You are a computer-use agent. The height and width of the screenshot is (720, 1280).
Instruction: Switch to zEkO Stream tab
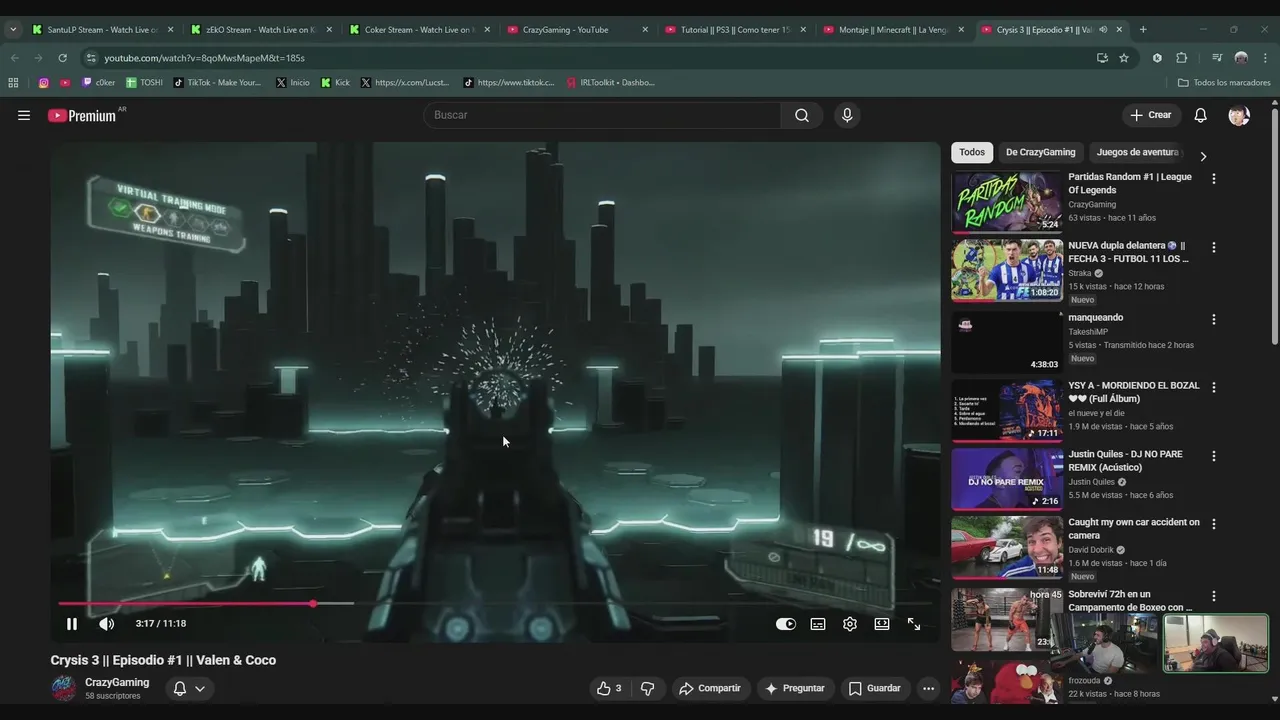(x=262, y=30)
